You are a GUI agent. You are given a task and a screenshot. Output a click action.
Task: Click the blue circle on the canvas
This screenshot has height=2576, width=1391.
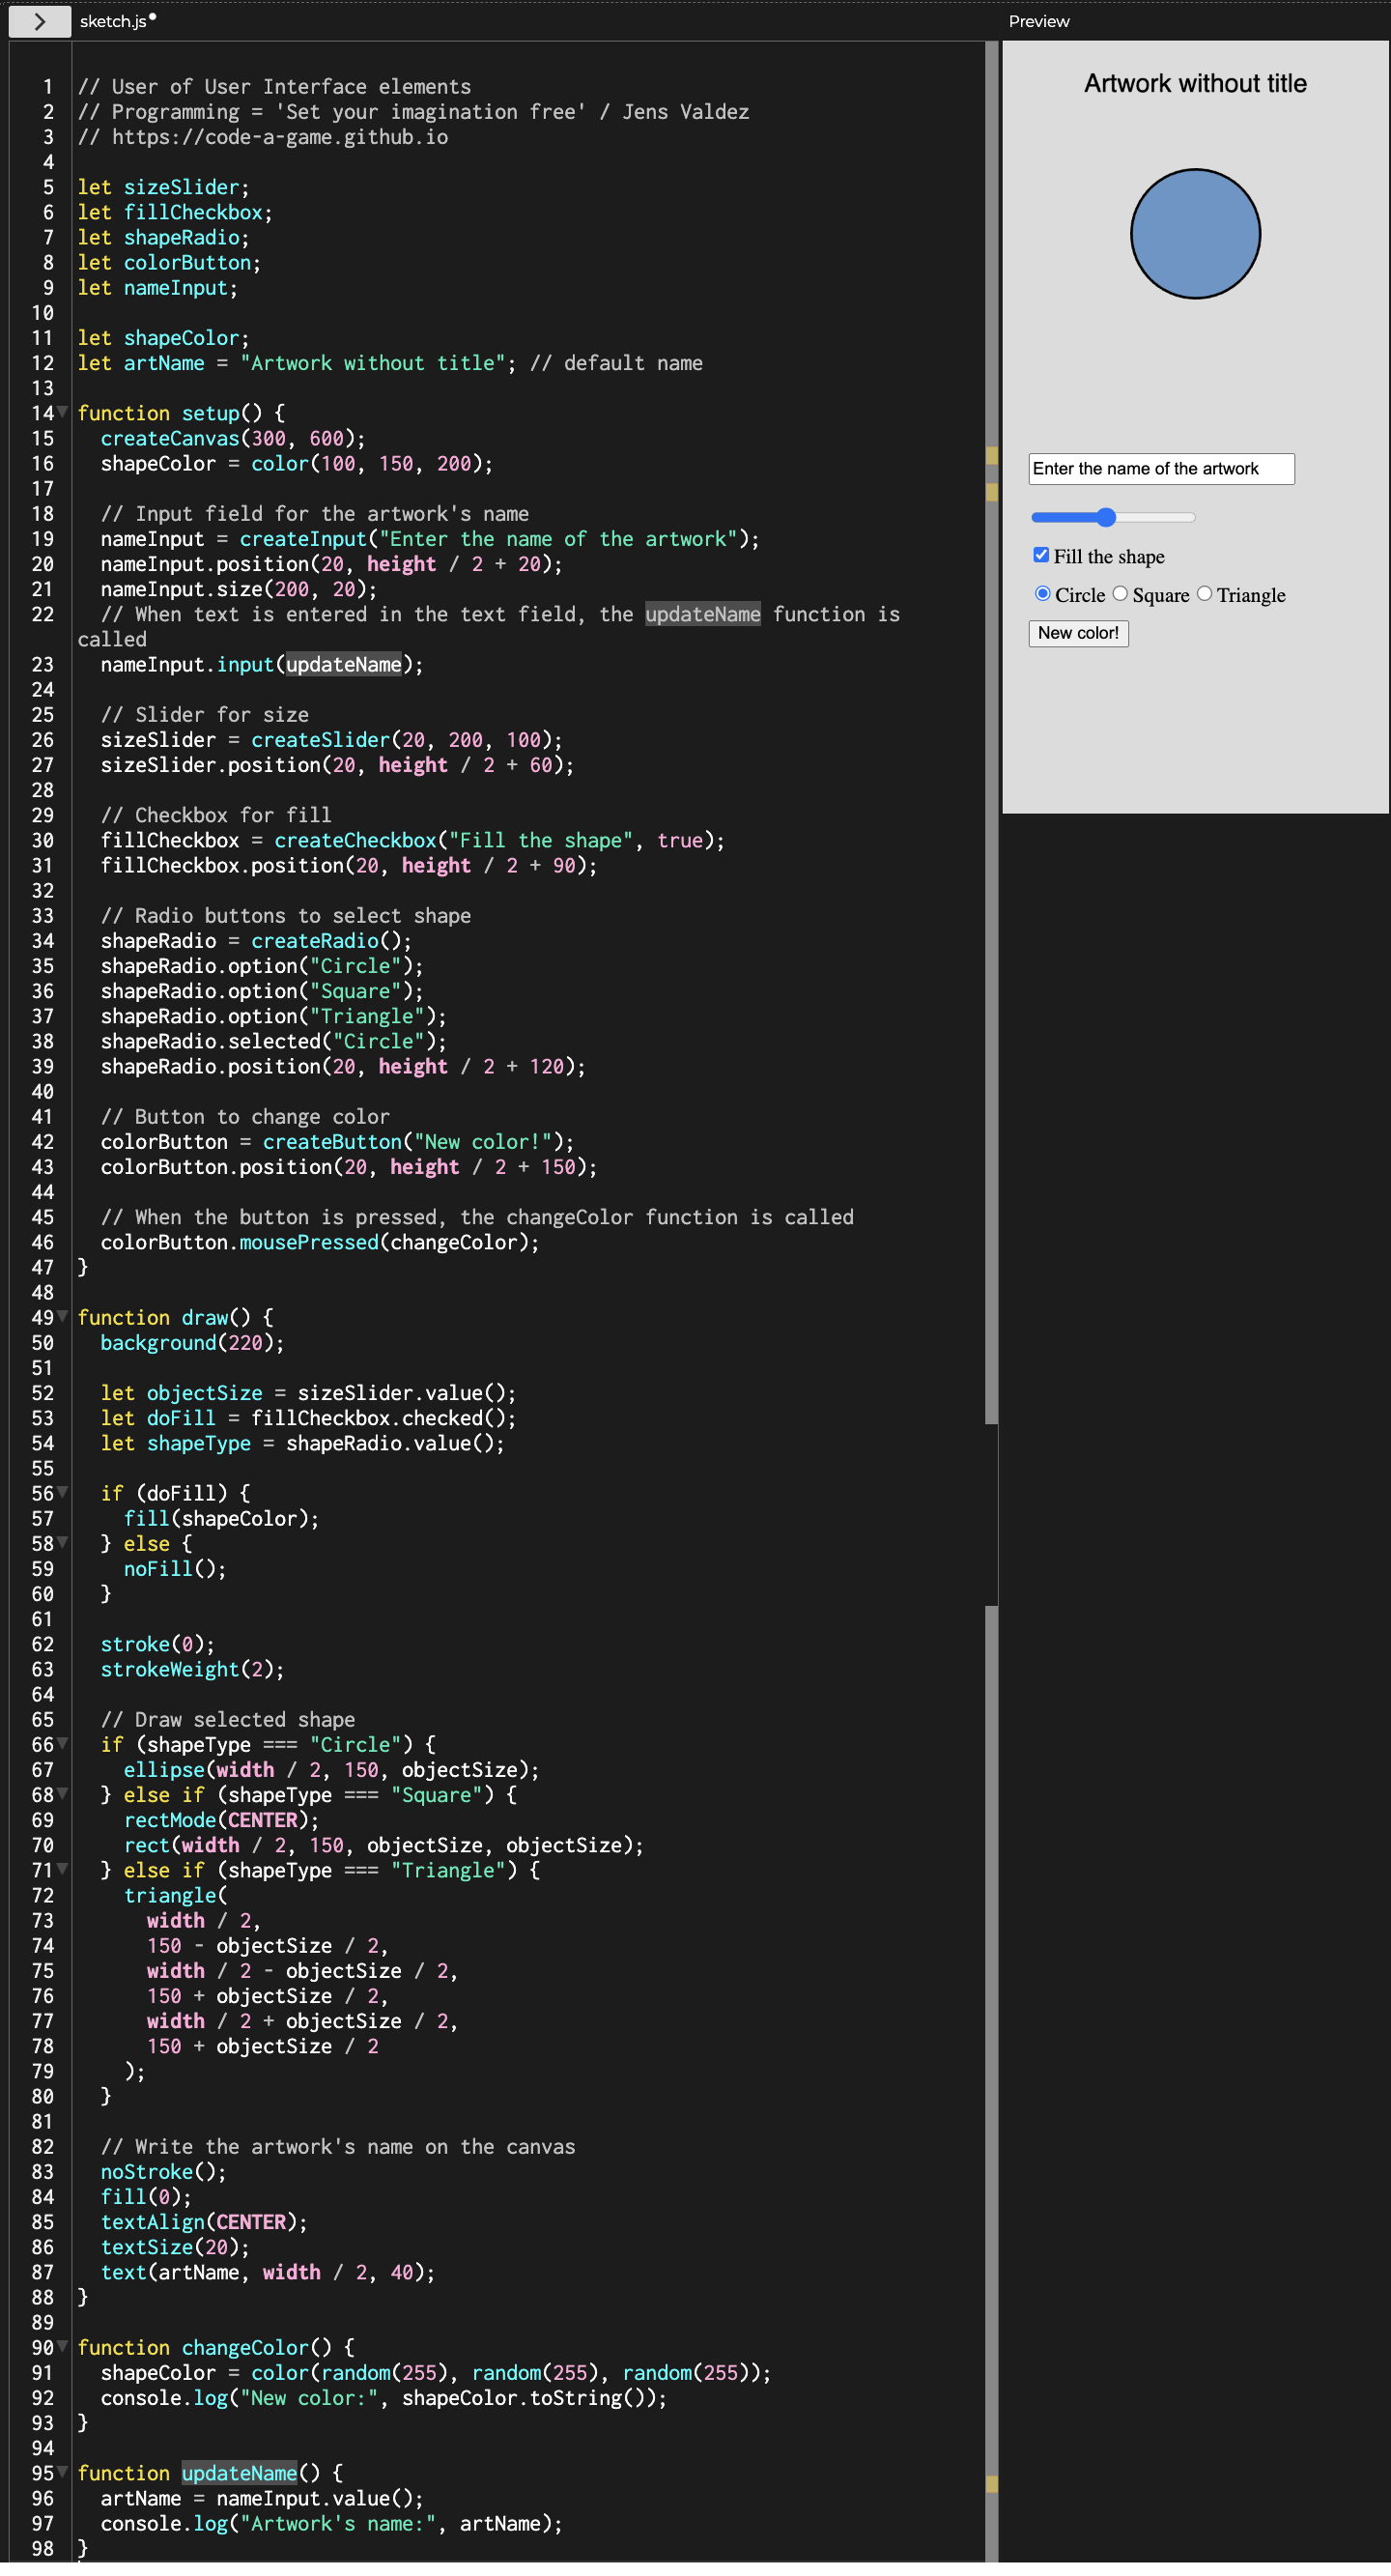tap(1195, 234)
